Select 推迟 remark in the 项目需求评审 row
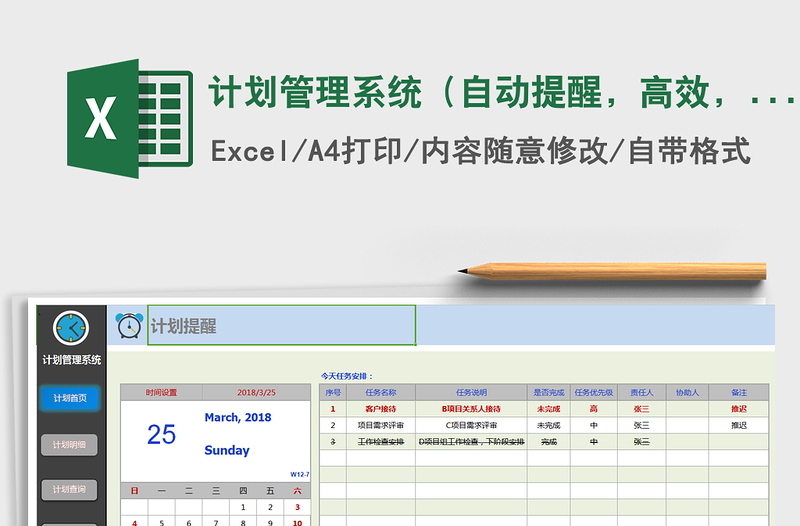Image resolution: width=800 pixels, height=526 pixels. (739, 425)
